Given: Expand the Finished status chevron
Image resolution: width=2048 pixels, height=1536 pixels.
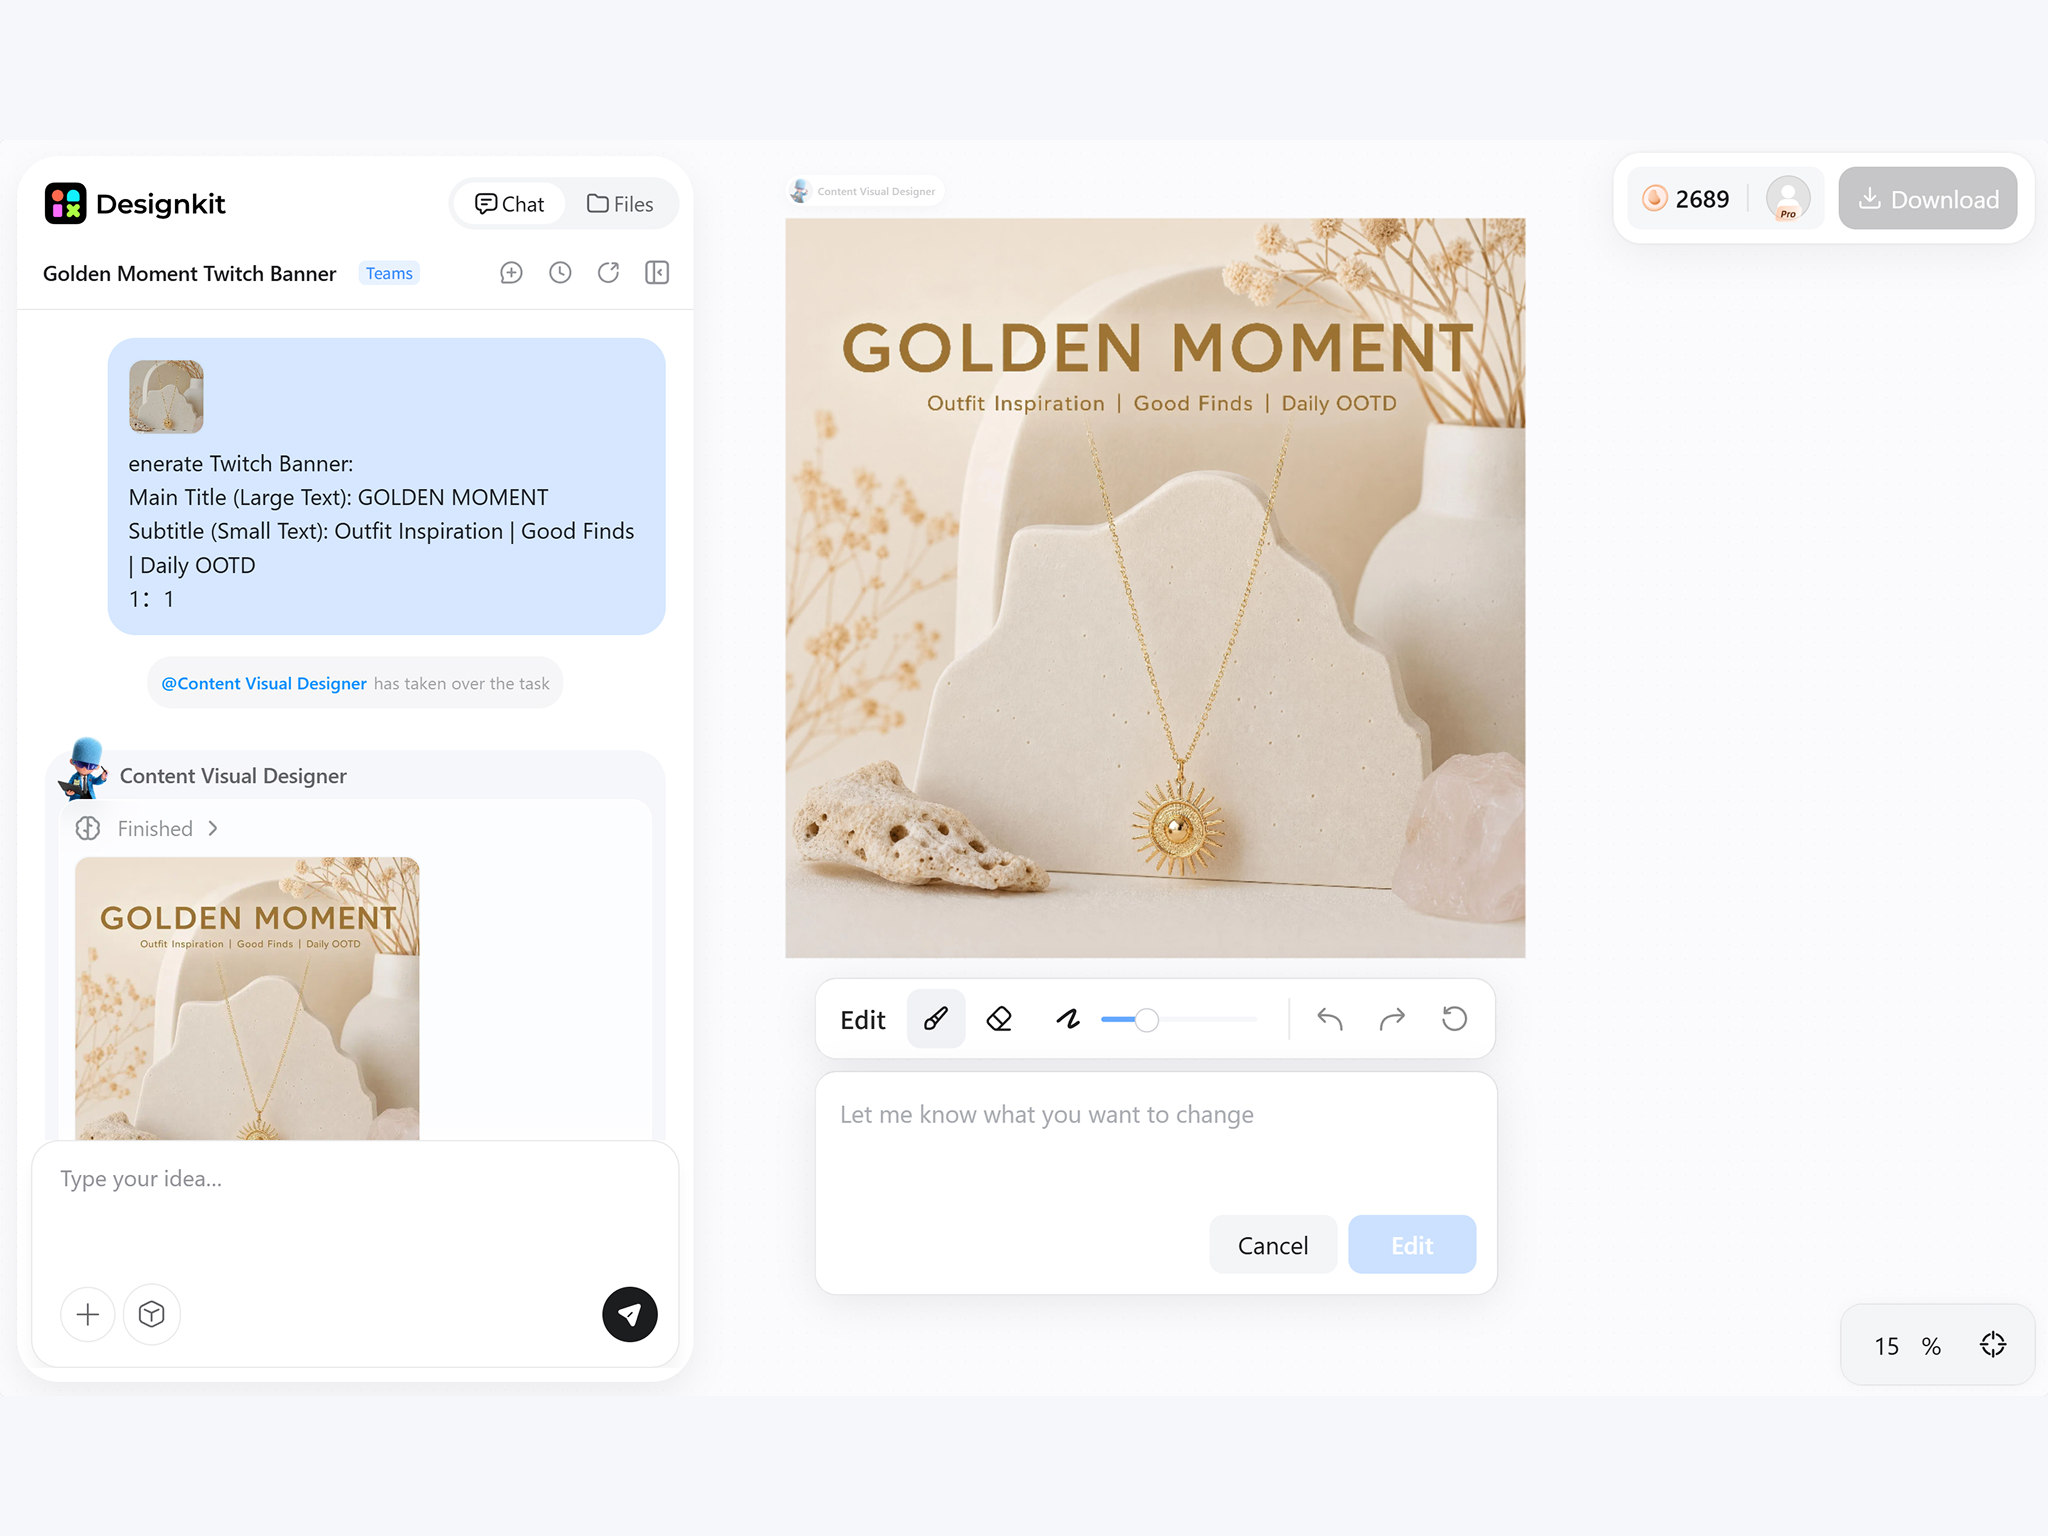Looking at the screenshot, I should (213, 829).
